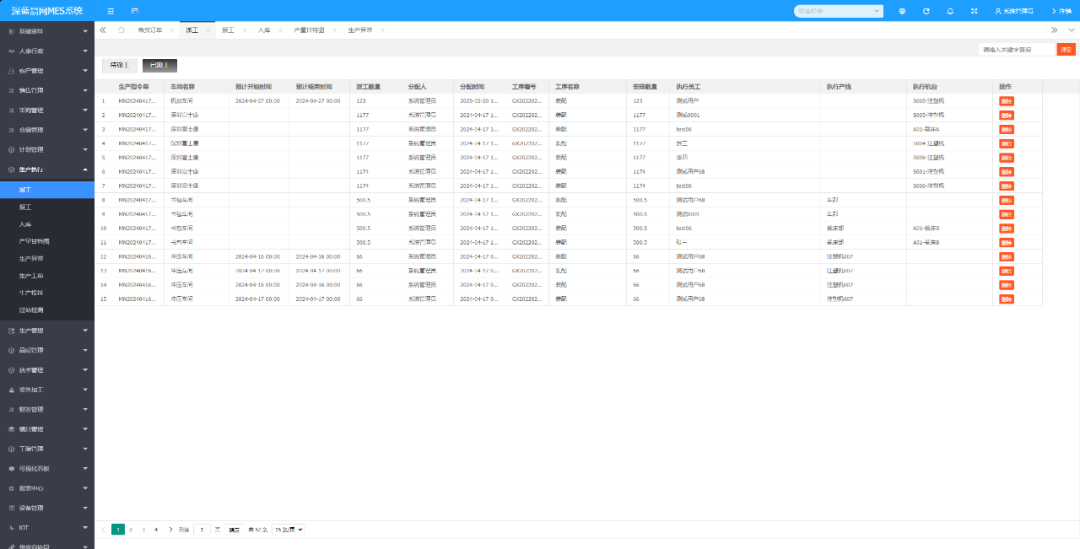Click the second header icon beside sidebar toggle
Screen dimensions: 1080x549
pos(134,11)
